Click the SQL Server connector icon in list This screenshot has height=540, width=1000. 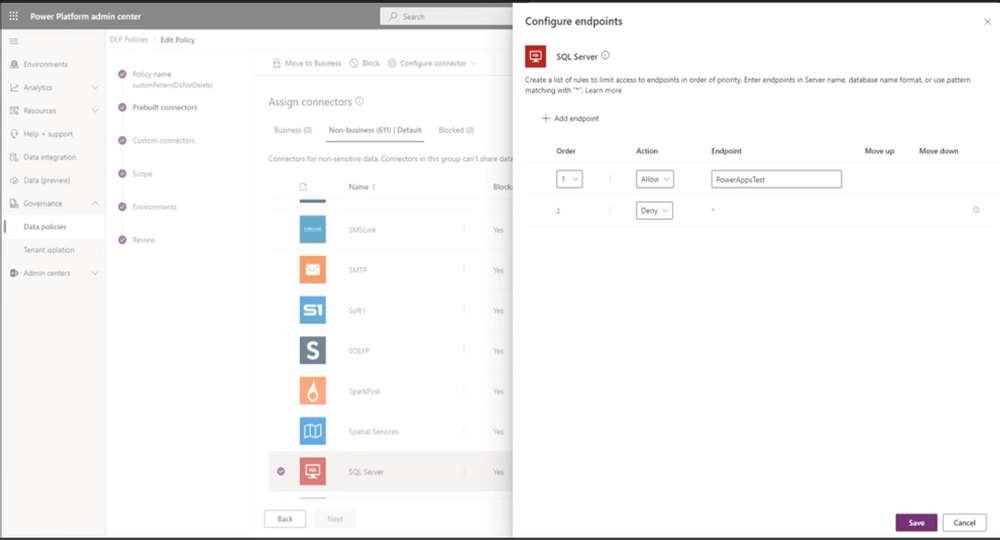point(312,472)
